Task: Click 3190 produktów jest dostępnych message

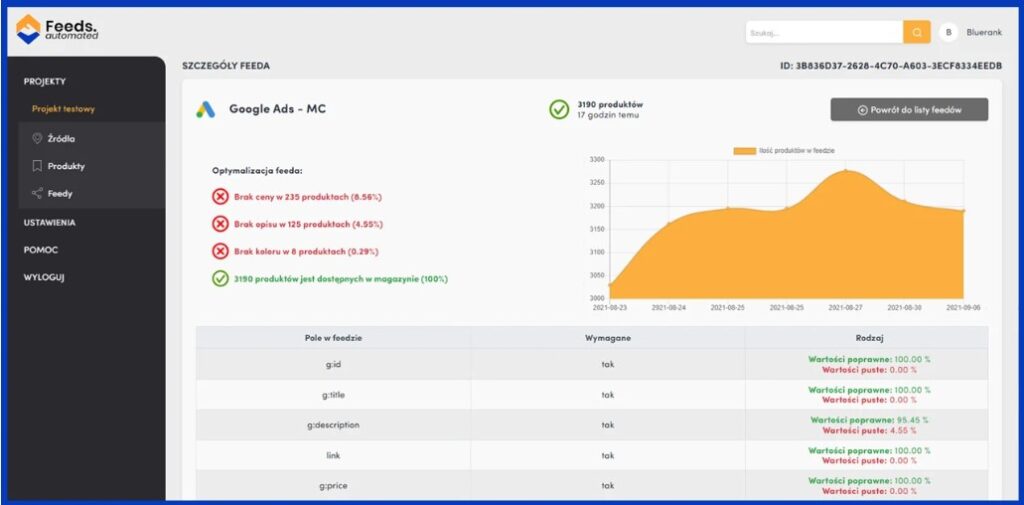Action: (341, 279)
